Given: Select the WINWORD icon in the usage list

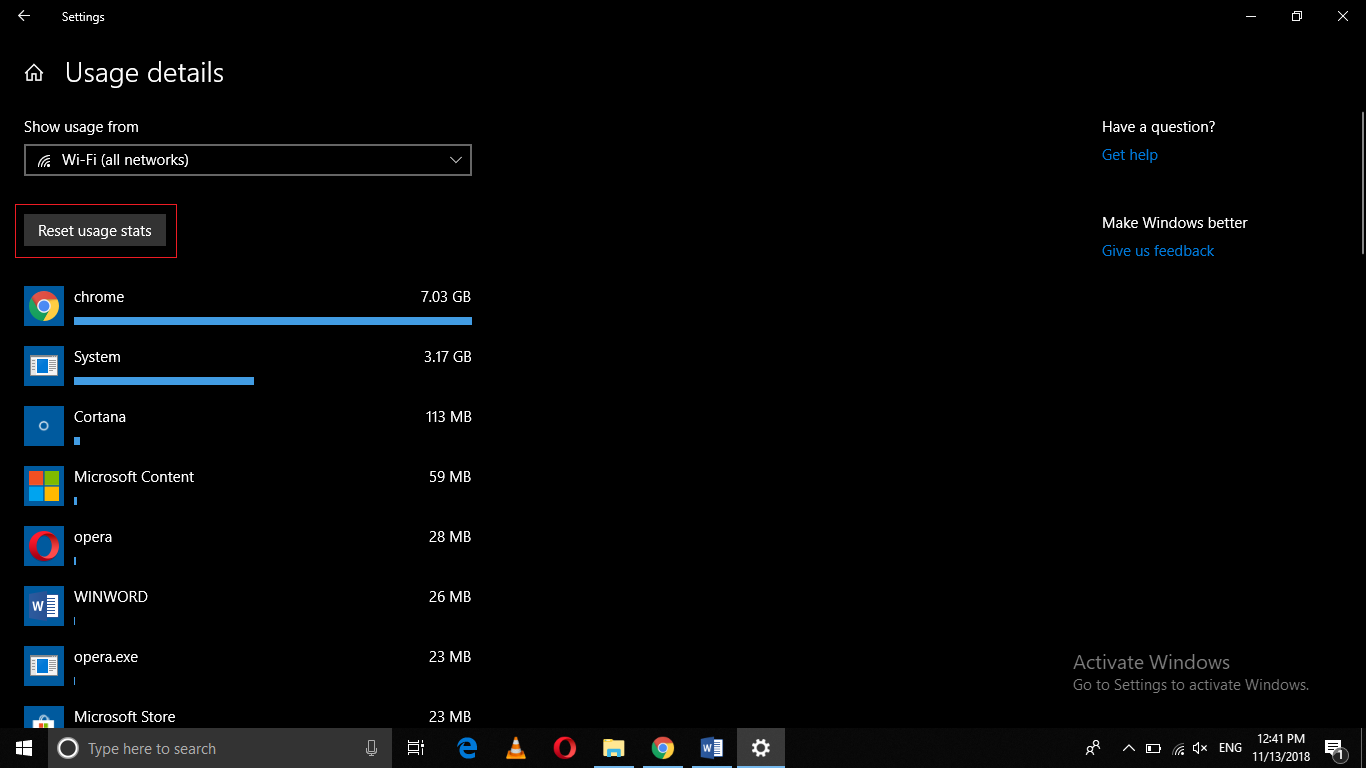Looking at the screenshot, I should pos(44,606).
